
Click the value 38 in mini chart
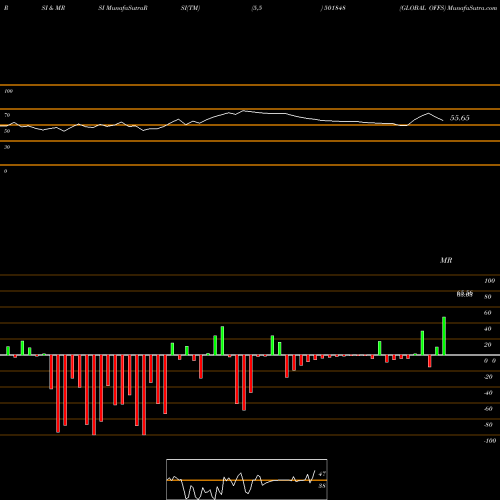point(322,486)
